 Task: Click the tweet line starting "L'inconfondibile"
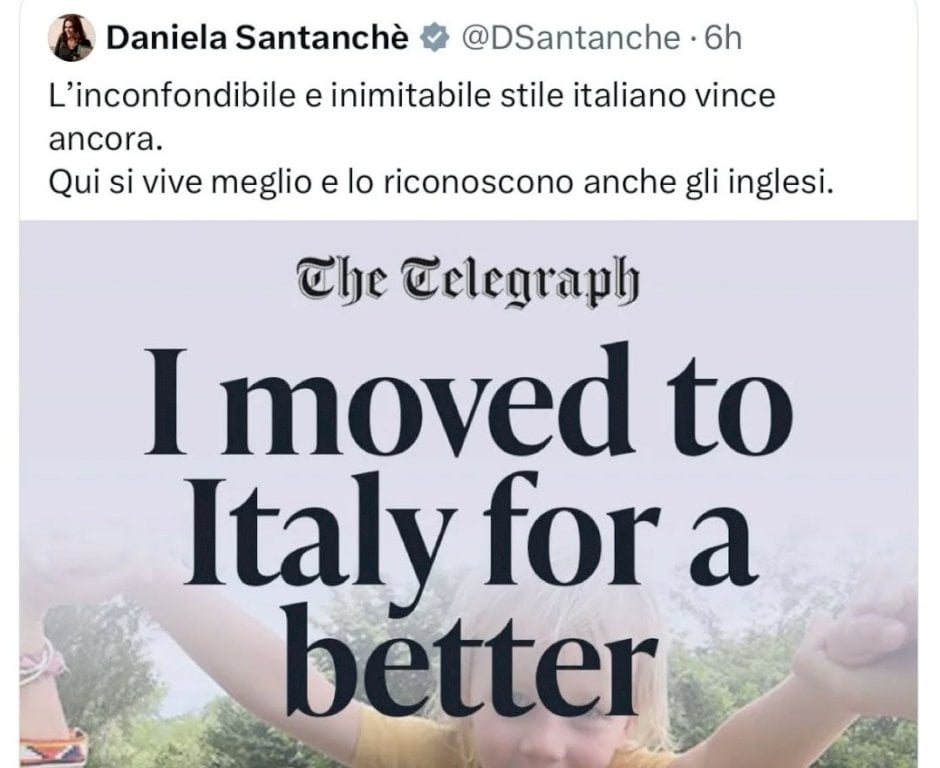411,99
